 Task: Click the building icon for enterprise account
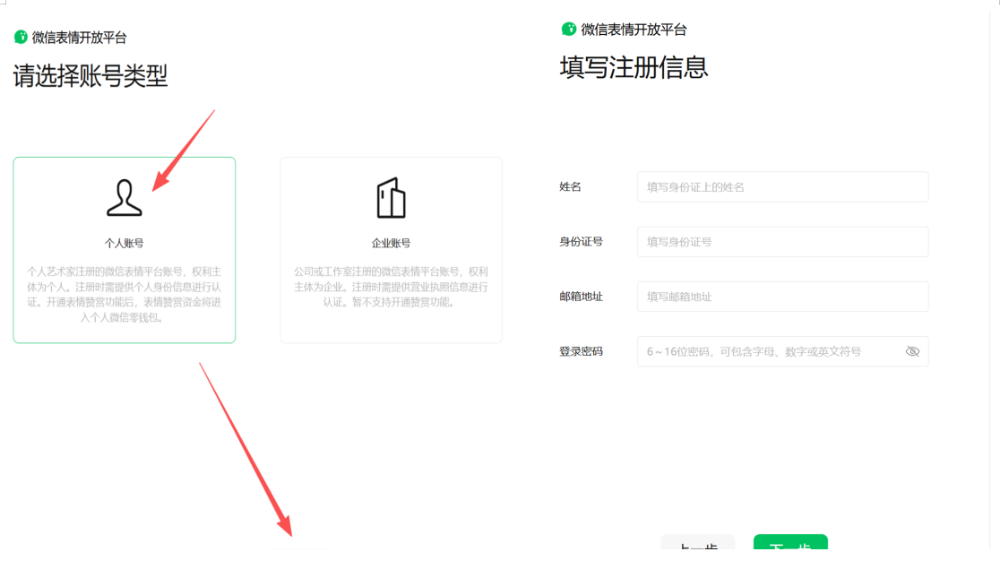[391, 198]
